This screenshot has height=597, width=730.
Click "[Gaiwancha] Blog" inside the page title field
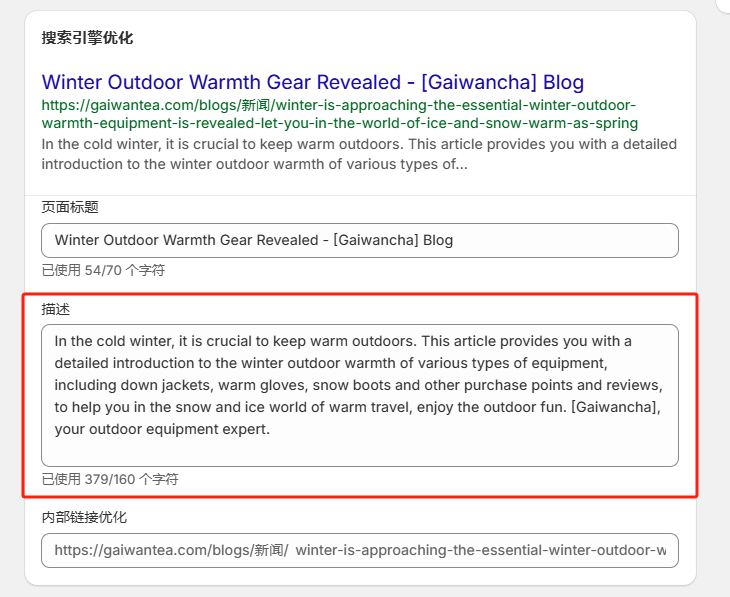(393, 240)
